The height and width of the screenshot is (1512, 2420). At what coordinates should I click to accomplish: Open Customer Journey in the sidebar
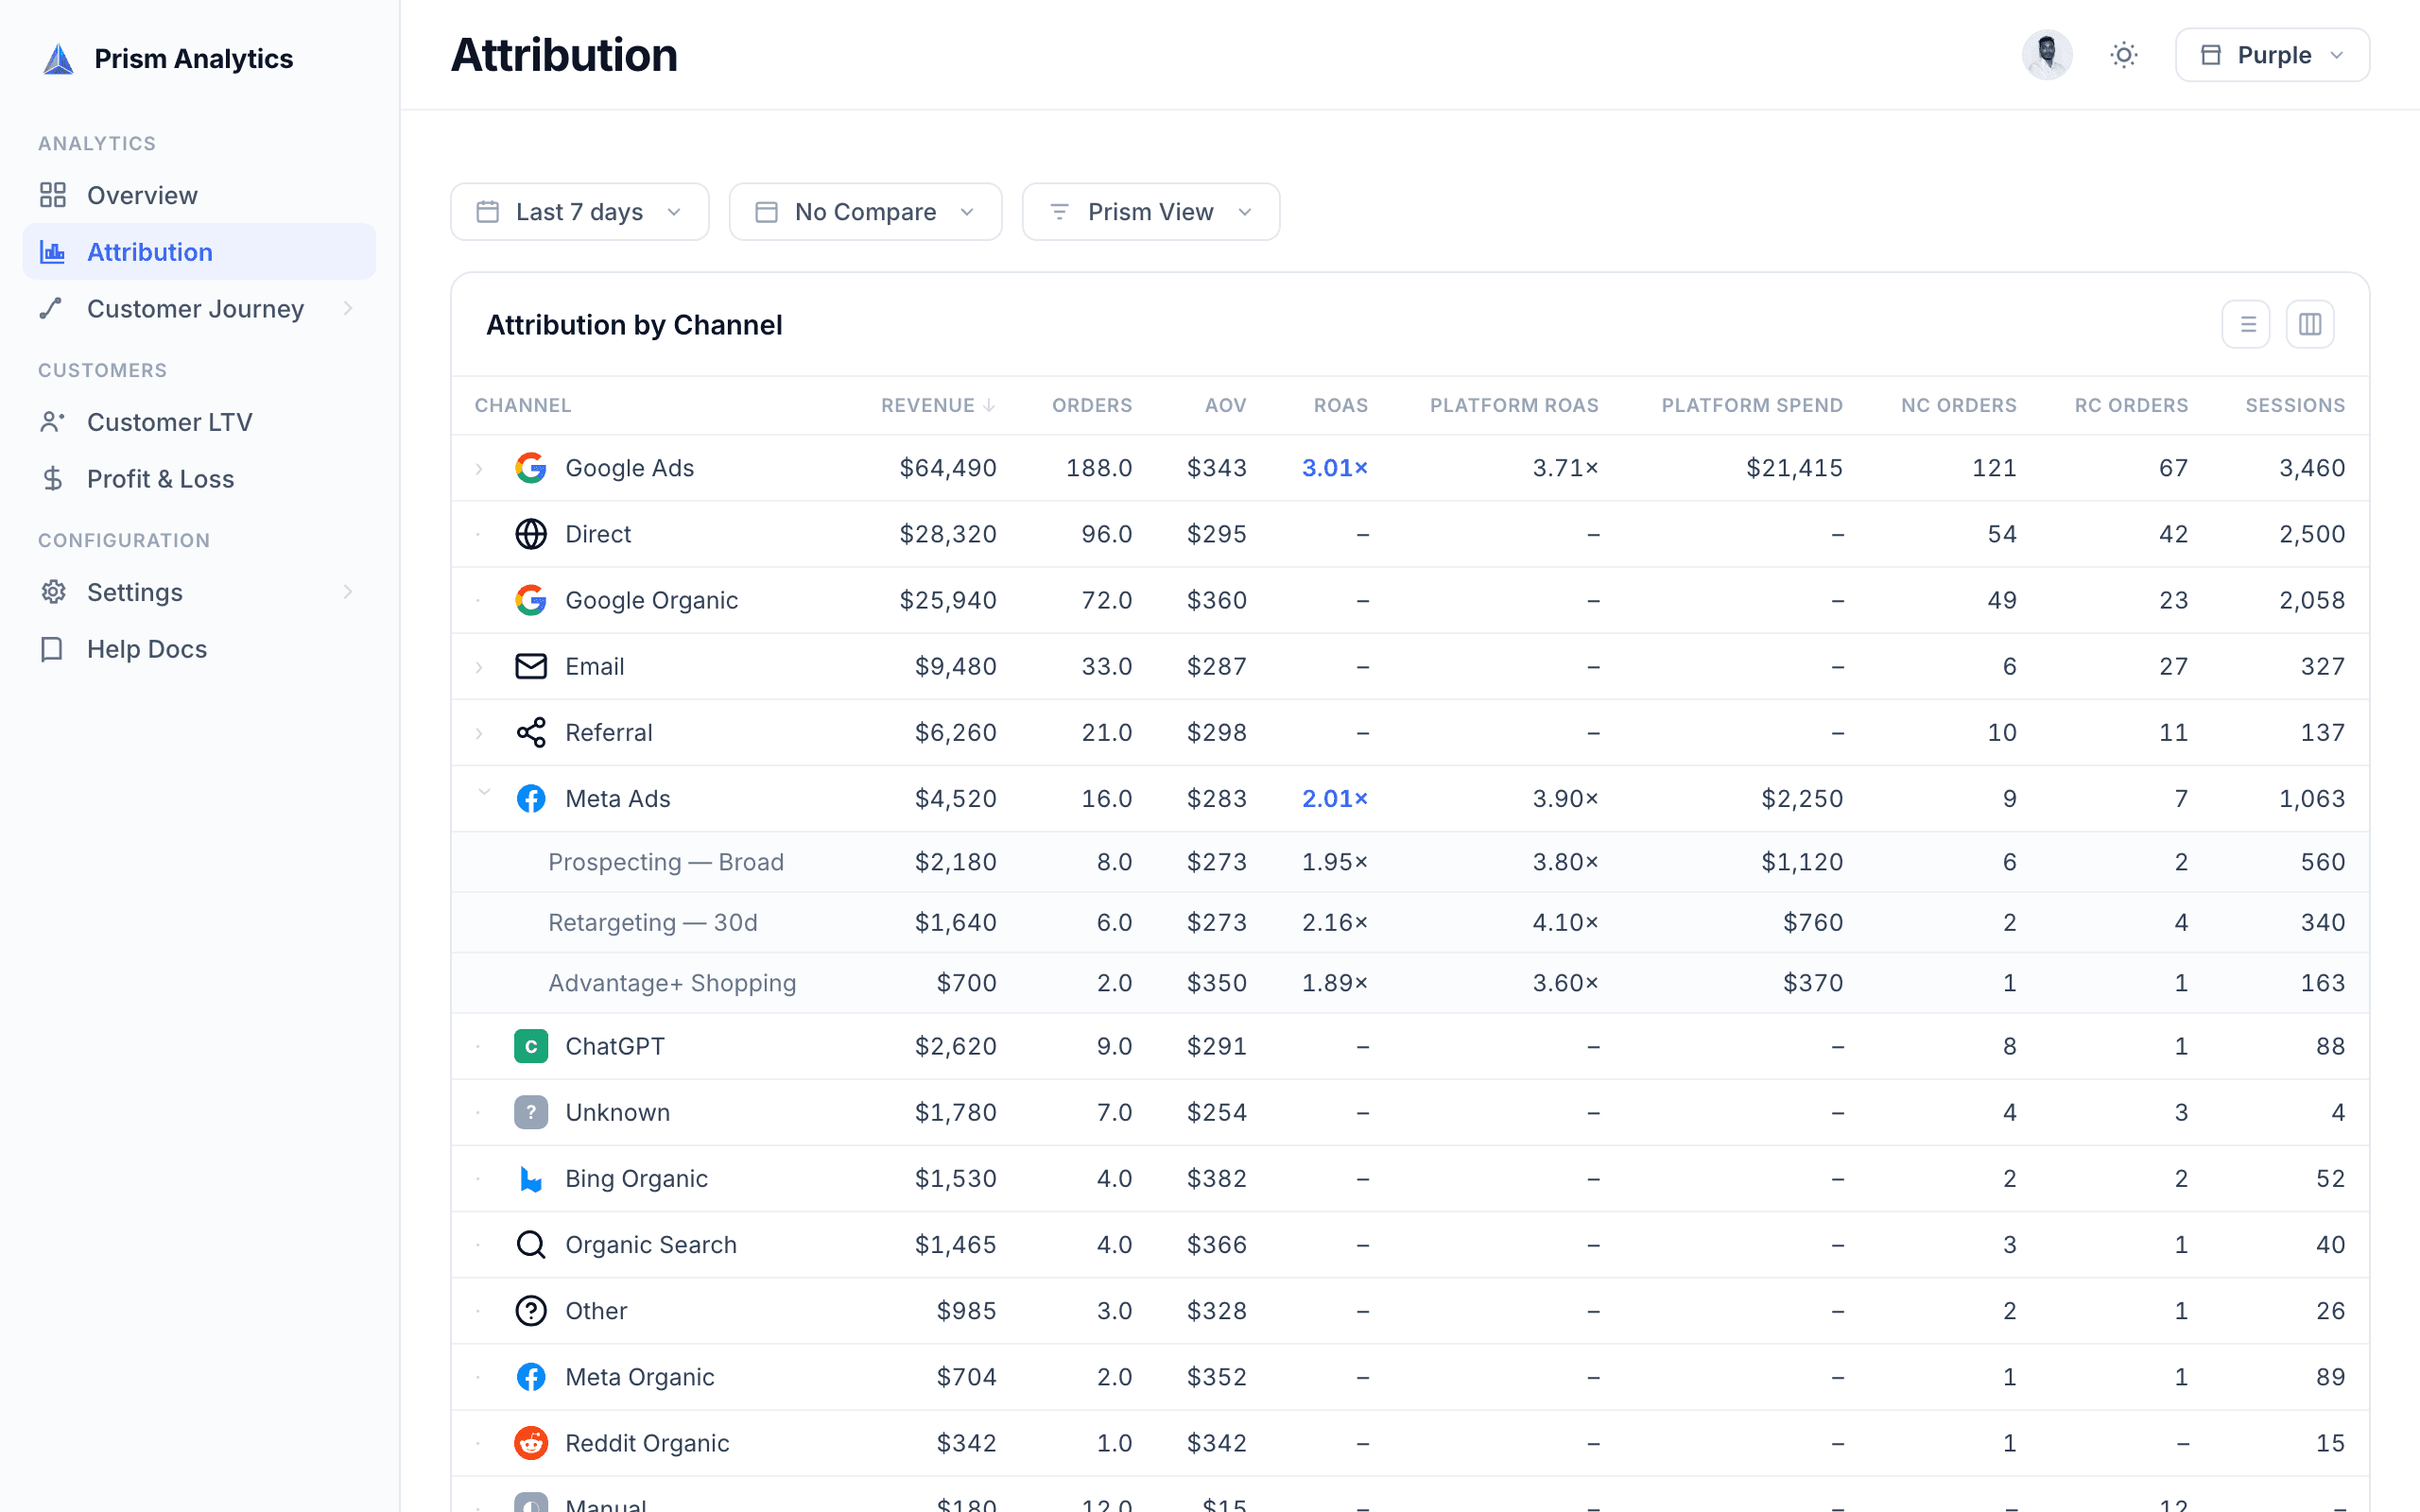tap(199, 309)
